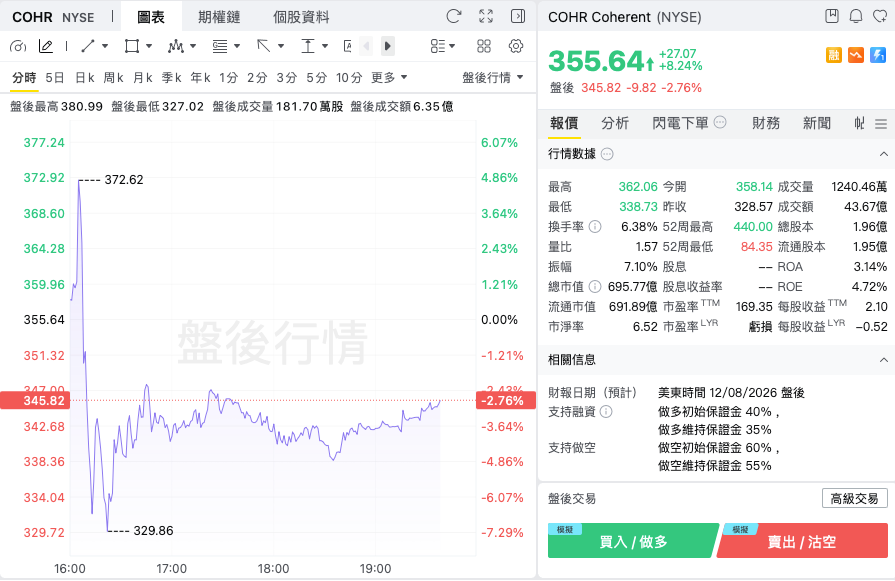Open the 閃電下單 tab

(x=680, y=123)
